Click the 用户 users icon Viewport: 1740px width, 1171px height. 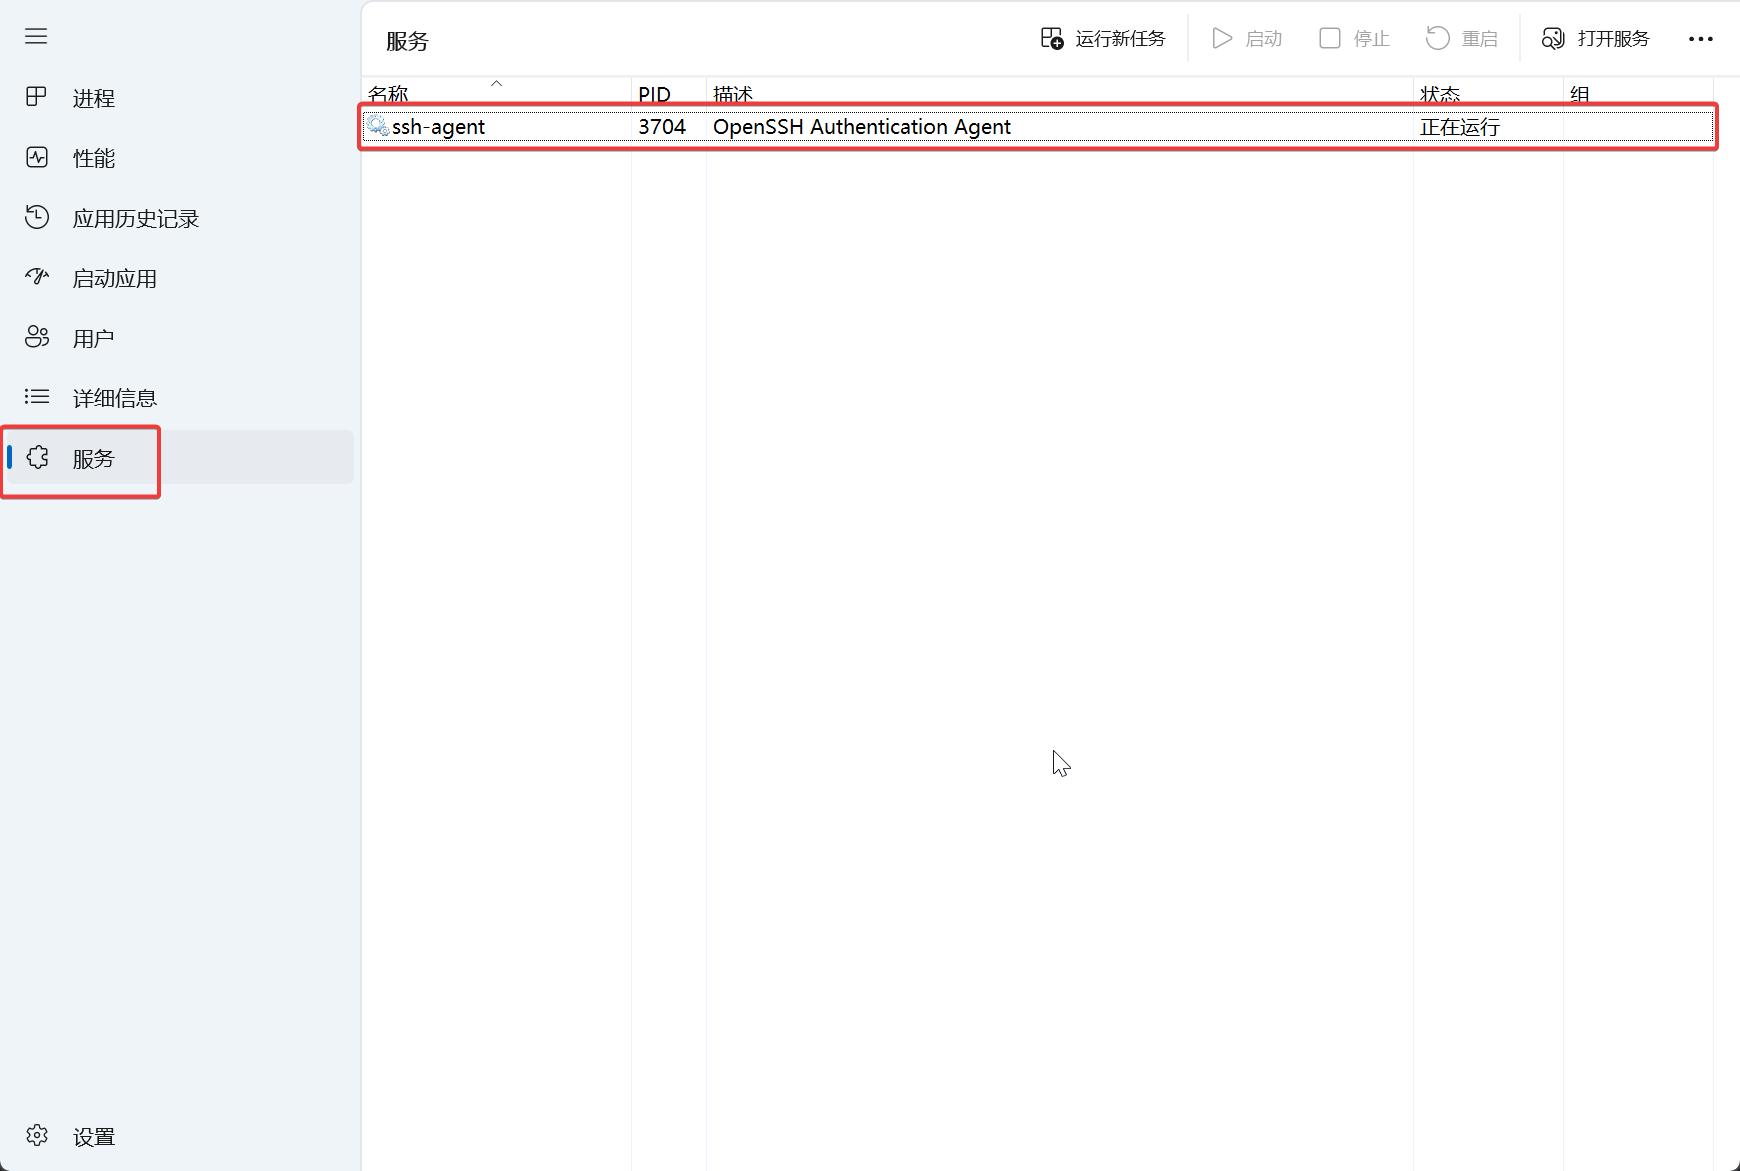[37, 338]
